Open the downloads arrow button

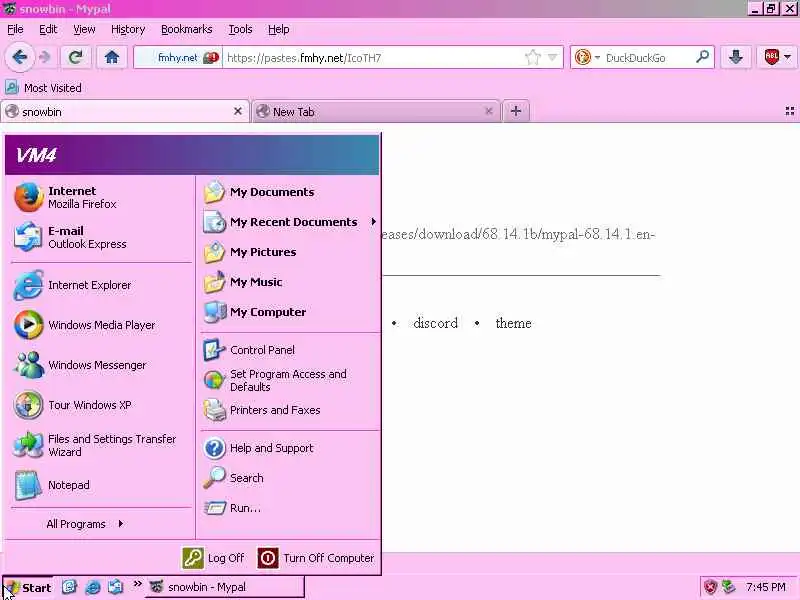(x=735, y=57)
